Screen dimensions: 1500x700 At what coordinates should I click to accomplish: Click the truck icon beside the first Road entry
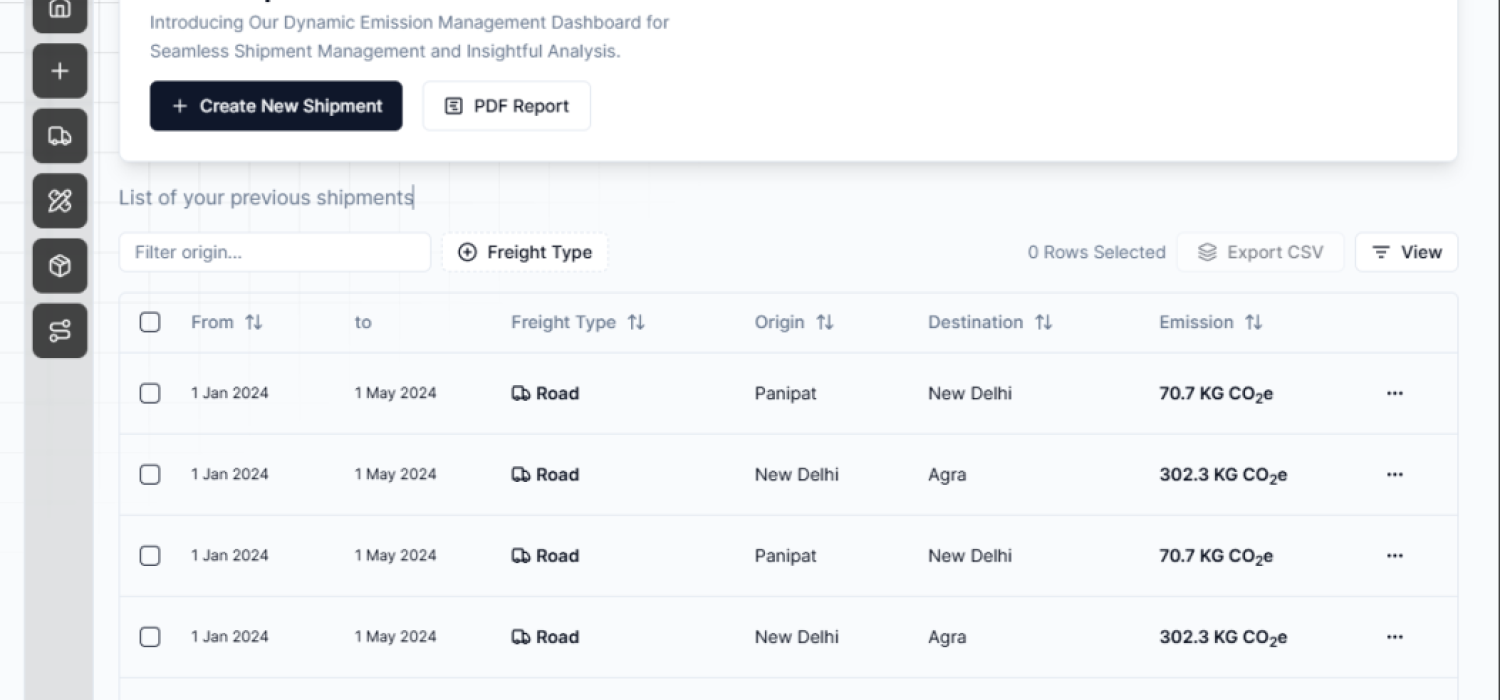[521, 393]
